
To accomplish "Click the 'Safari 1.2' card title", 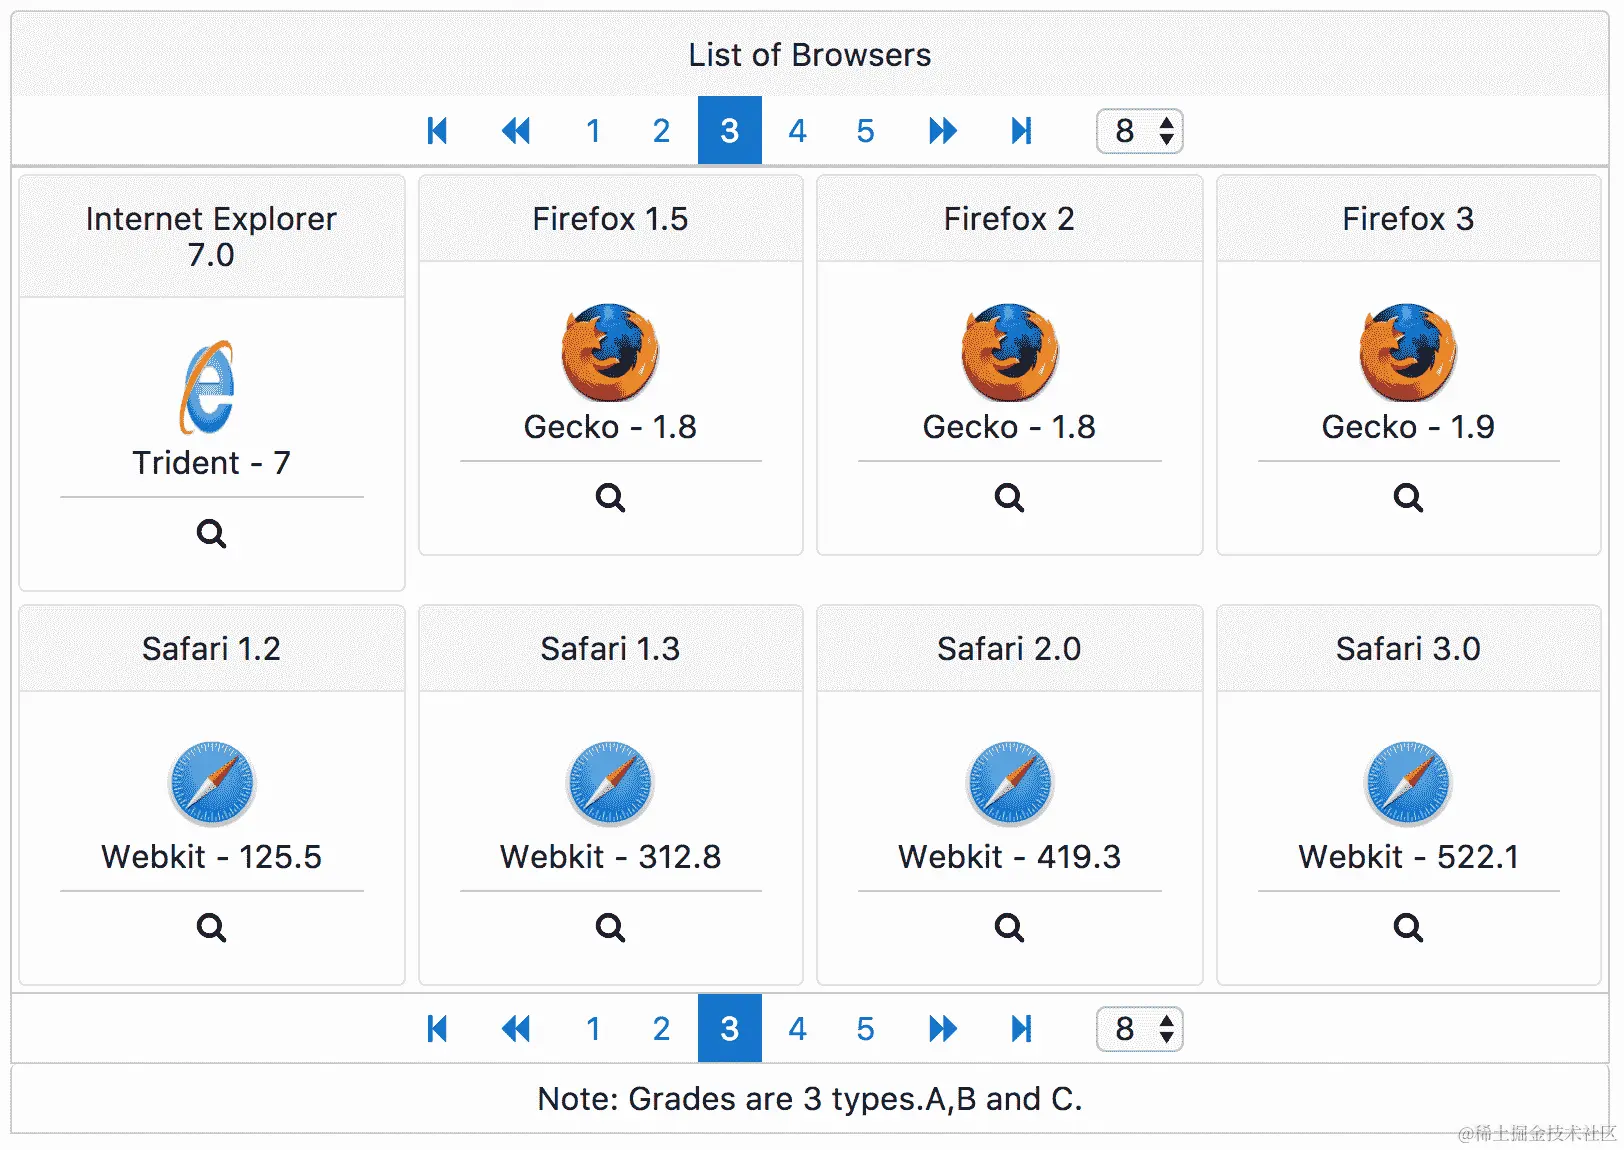I will pyautogui.click(x=211, y=649).
